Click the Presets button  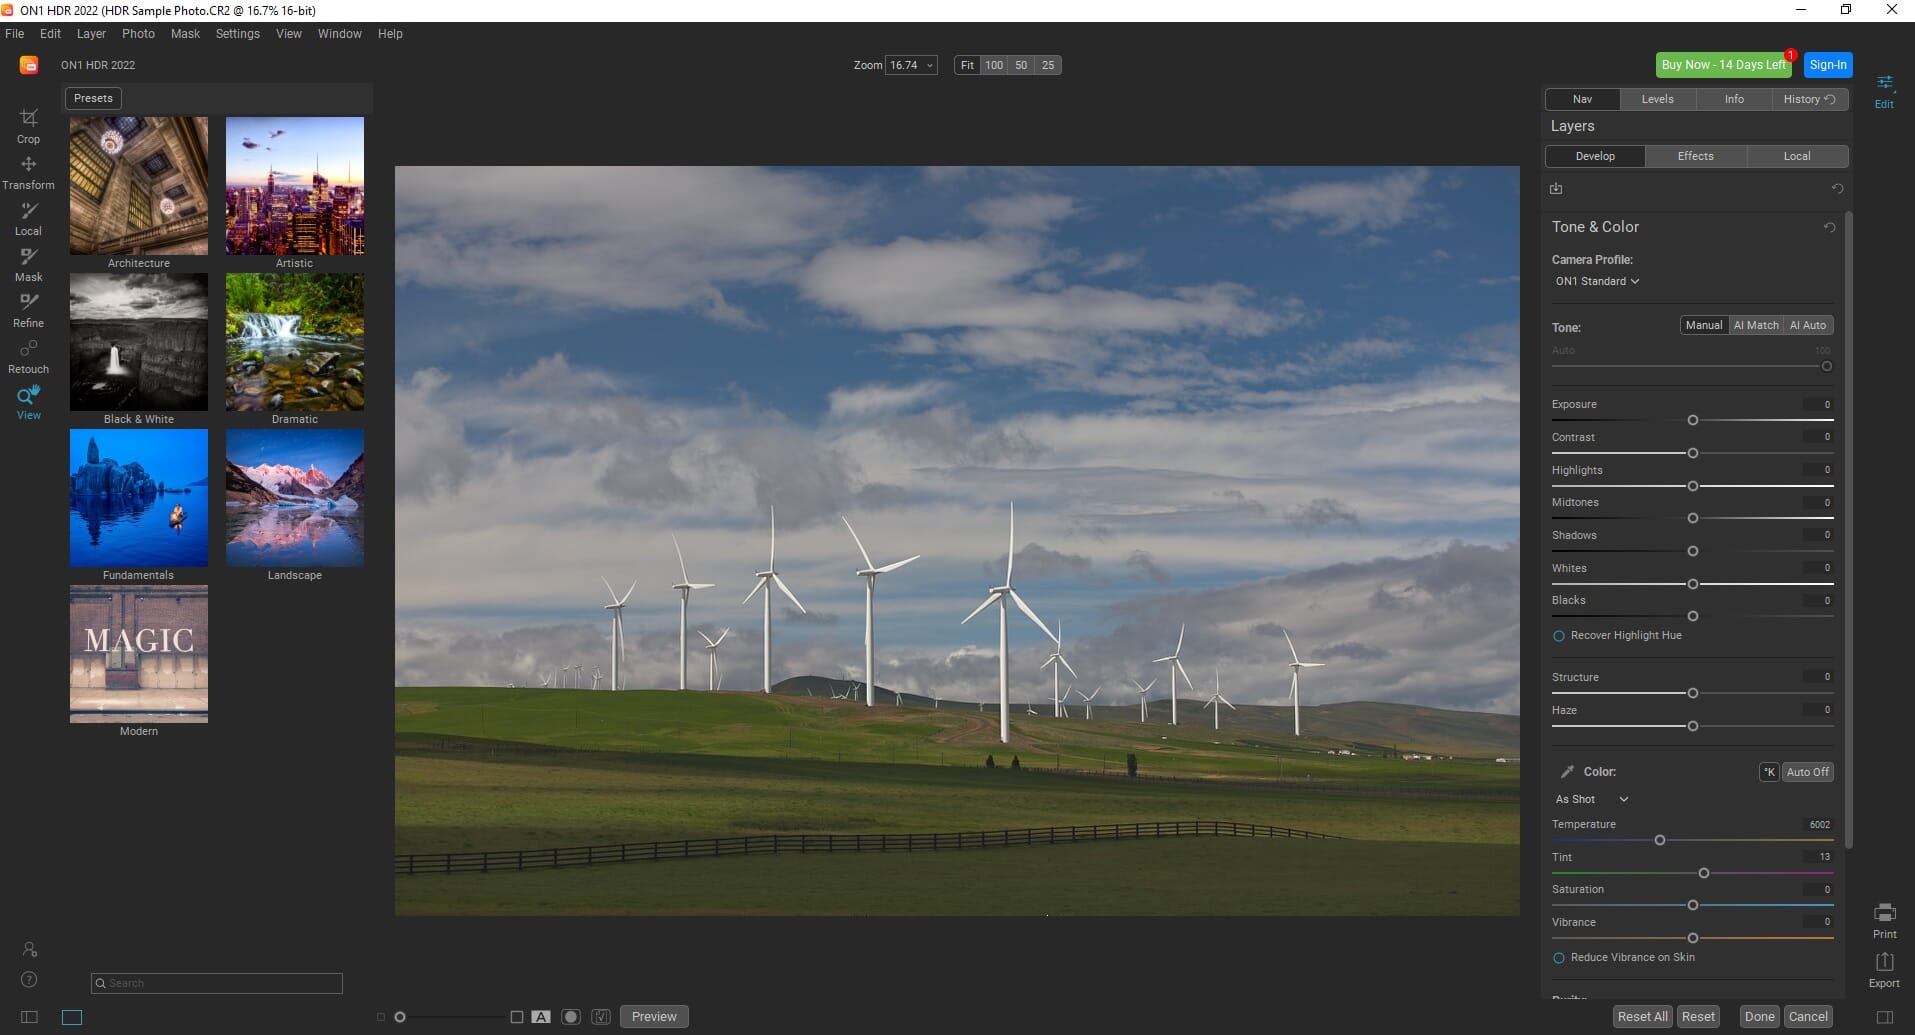tap(93, 98)
